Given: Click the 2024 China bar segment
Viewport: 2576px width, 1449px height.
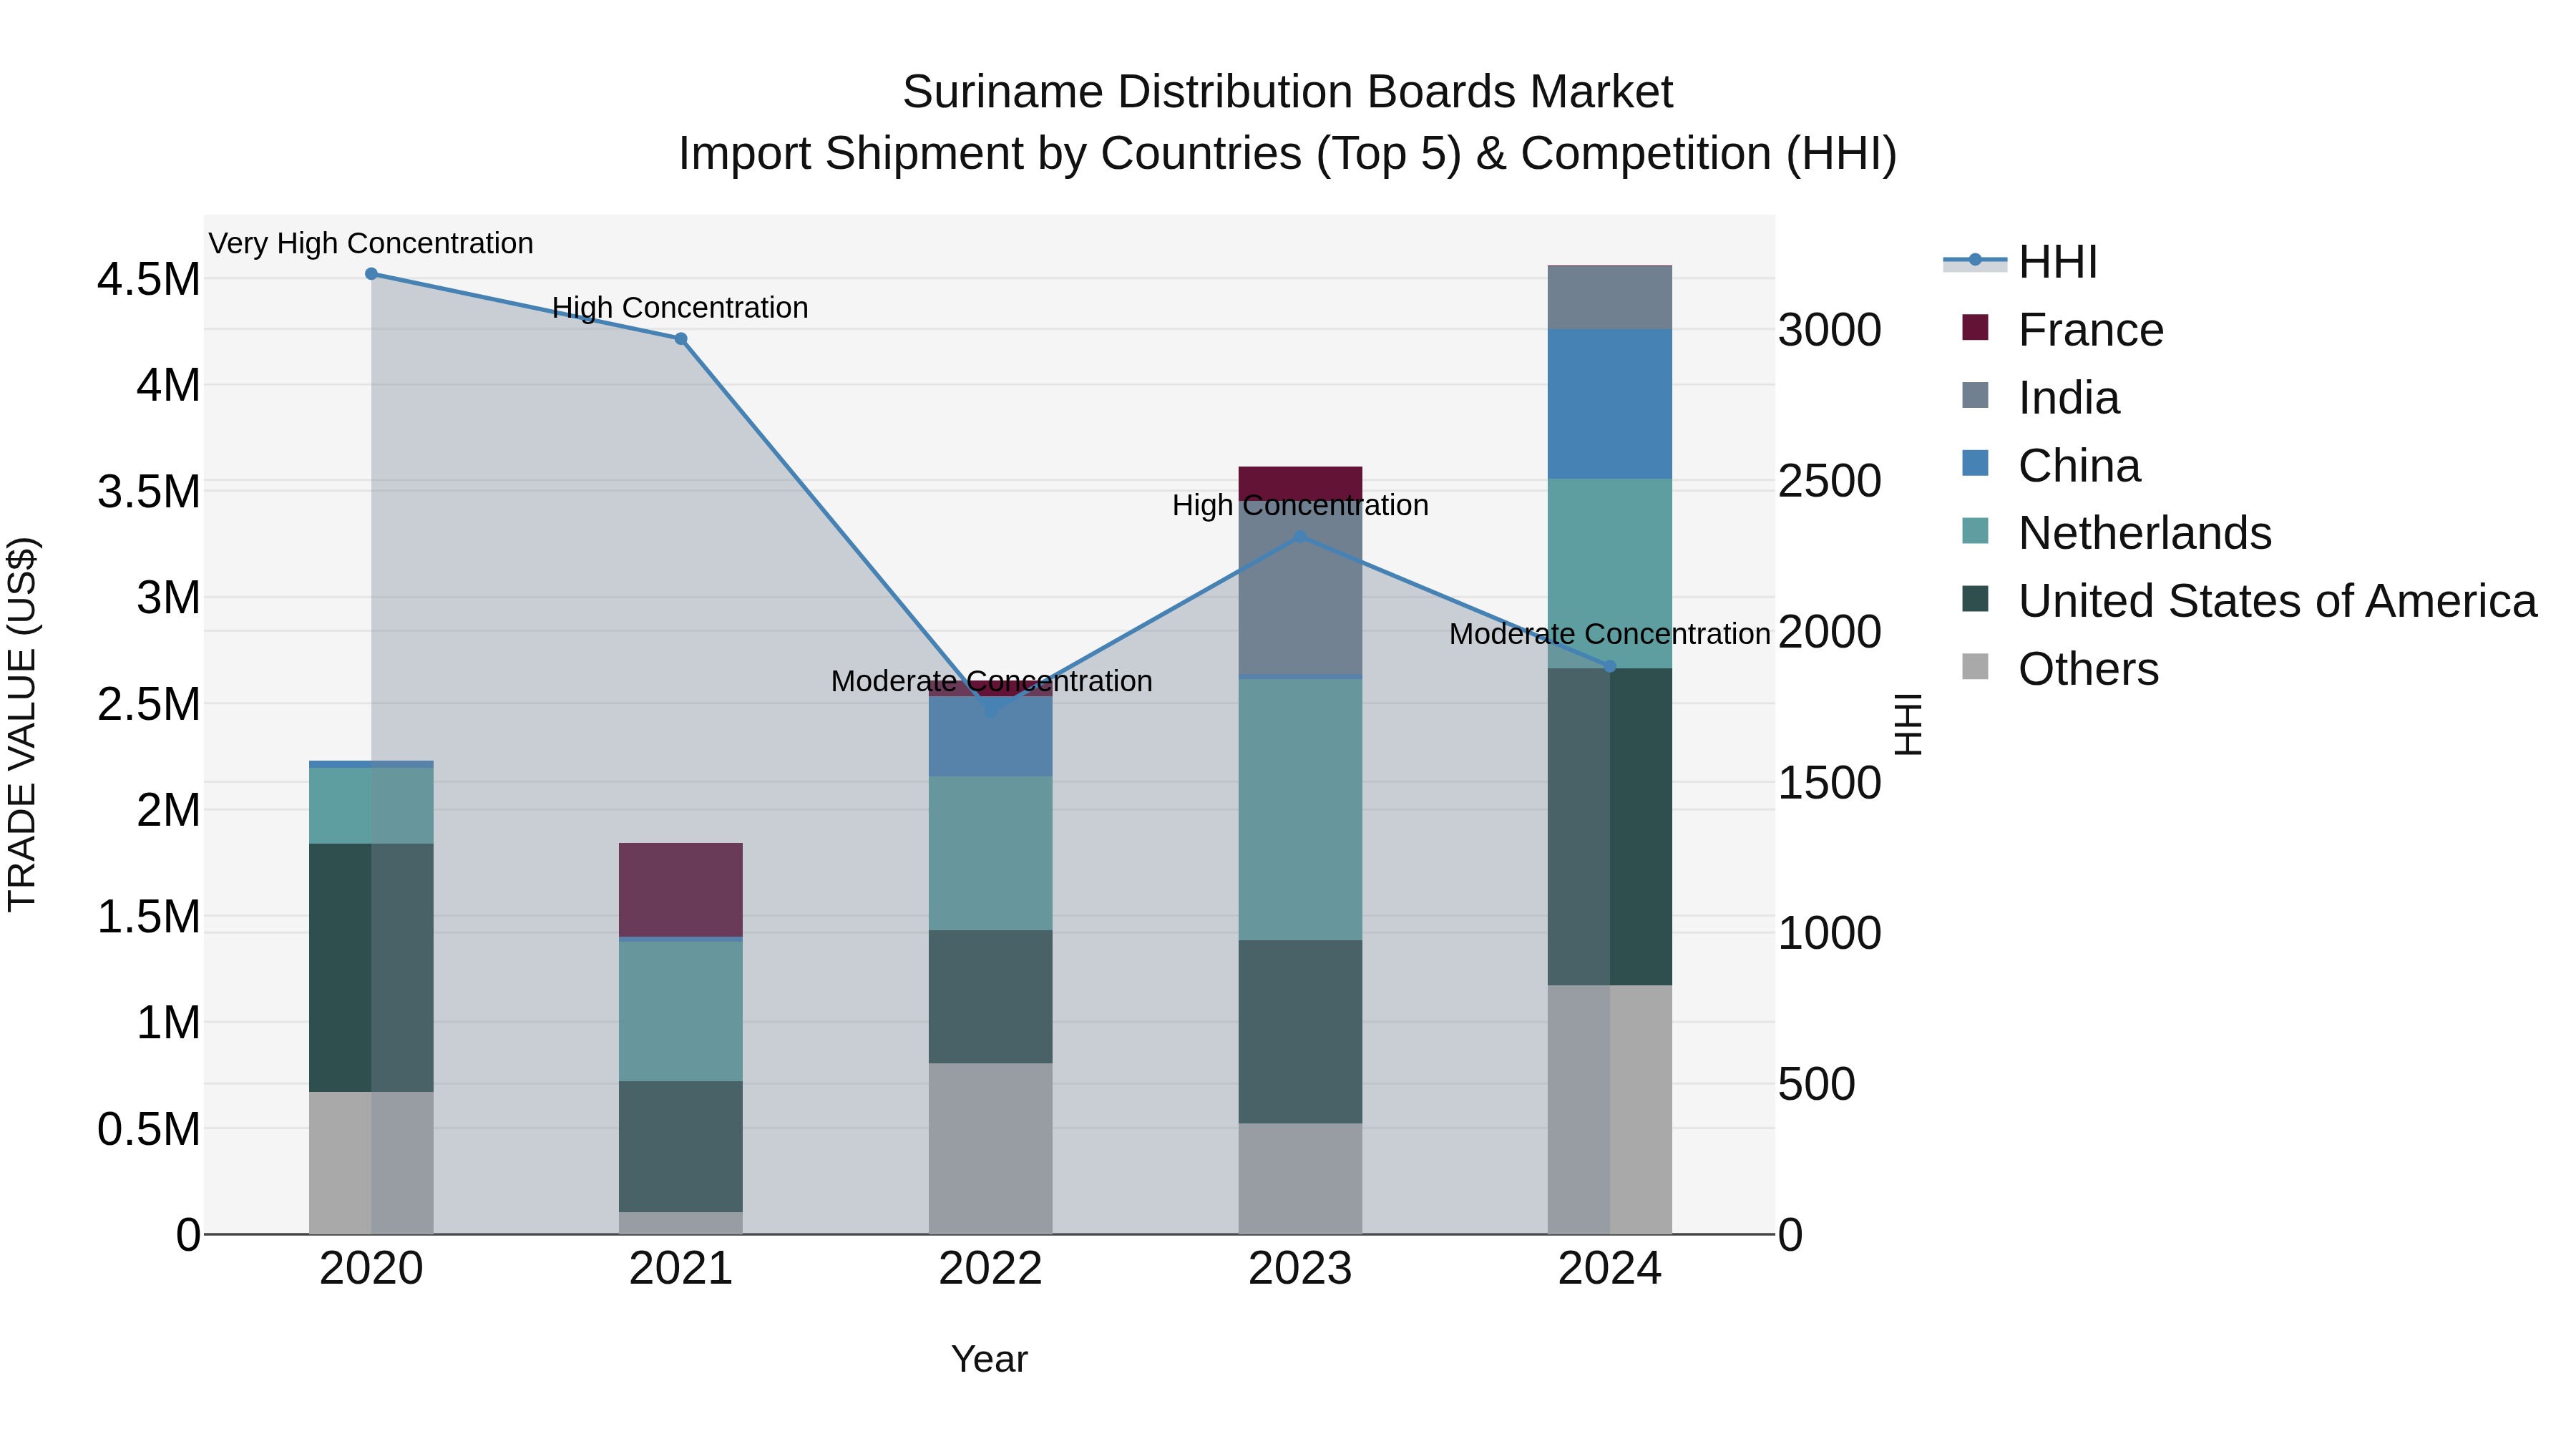Looking at the screenshot, I should pos(1610,404).
